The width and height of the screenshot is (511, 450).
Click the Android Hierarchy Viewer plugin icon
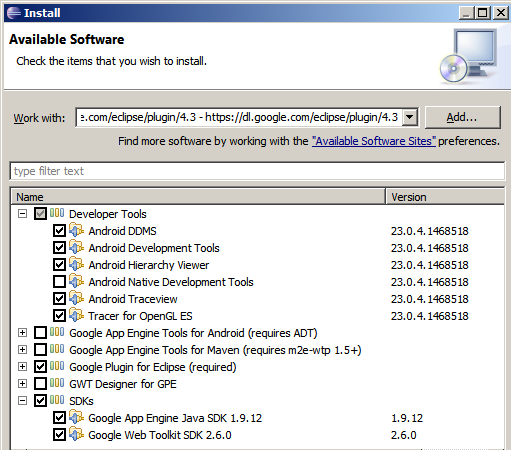(x=76, y=264)
